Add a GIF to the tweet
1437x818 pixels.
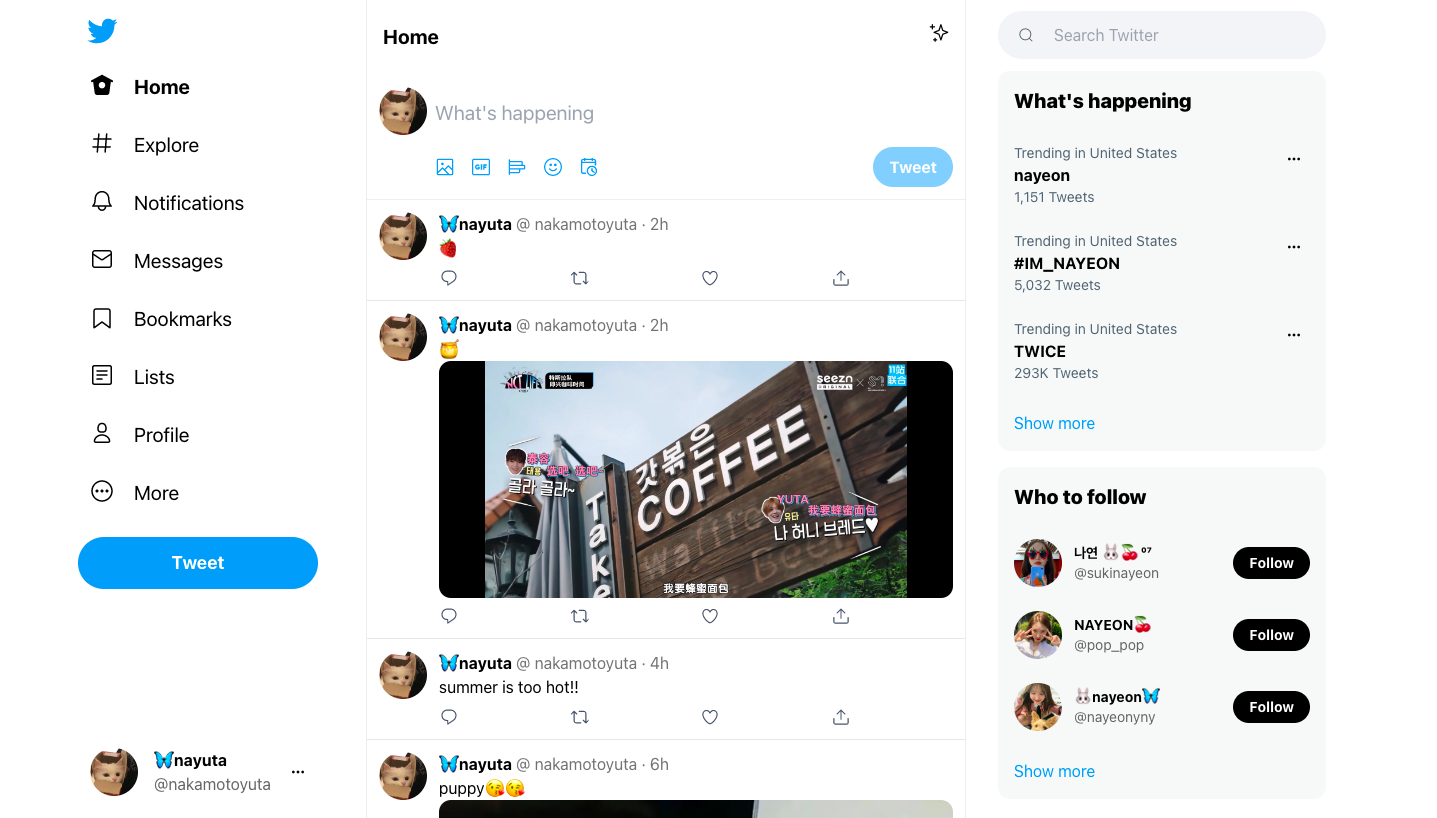click(481, 167)
